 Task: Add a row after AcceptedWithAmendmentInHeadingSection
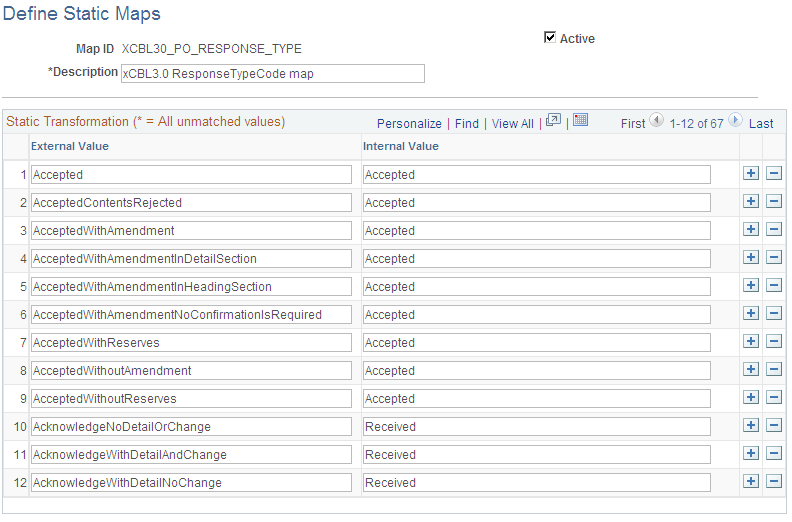[x=751, y=286]
